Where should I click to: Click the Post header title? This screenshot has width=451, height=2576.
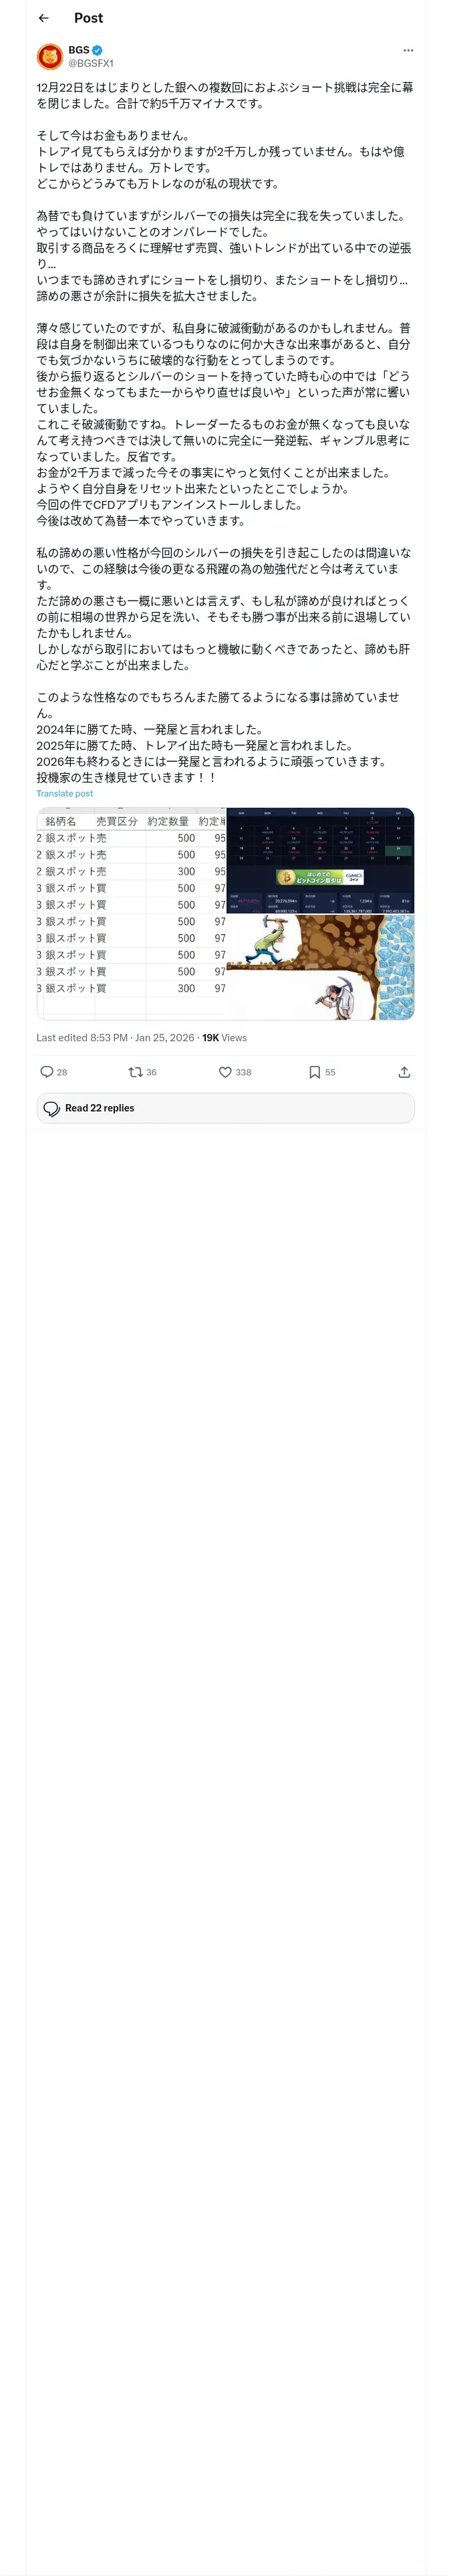pyautogui.click(x=88, y=18)
